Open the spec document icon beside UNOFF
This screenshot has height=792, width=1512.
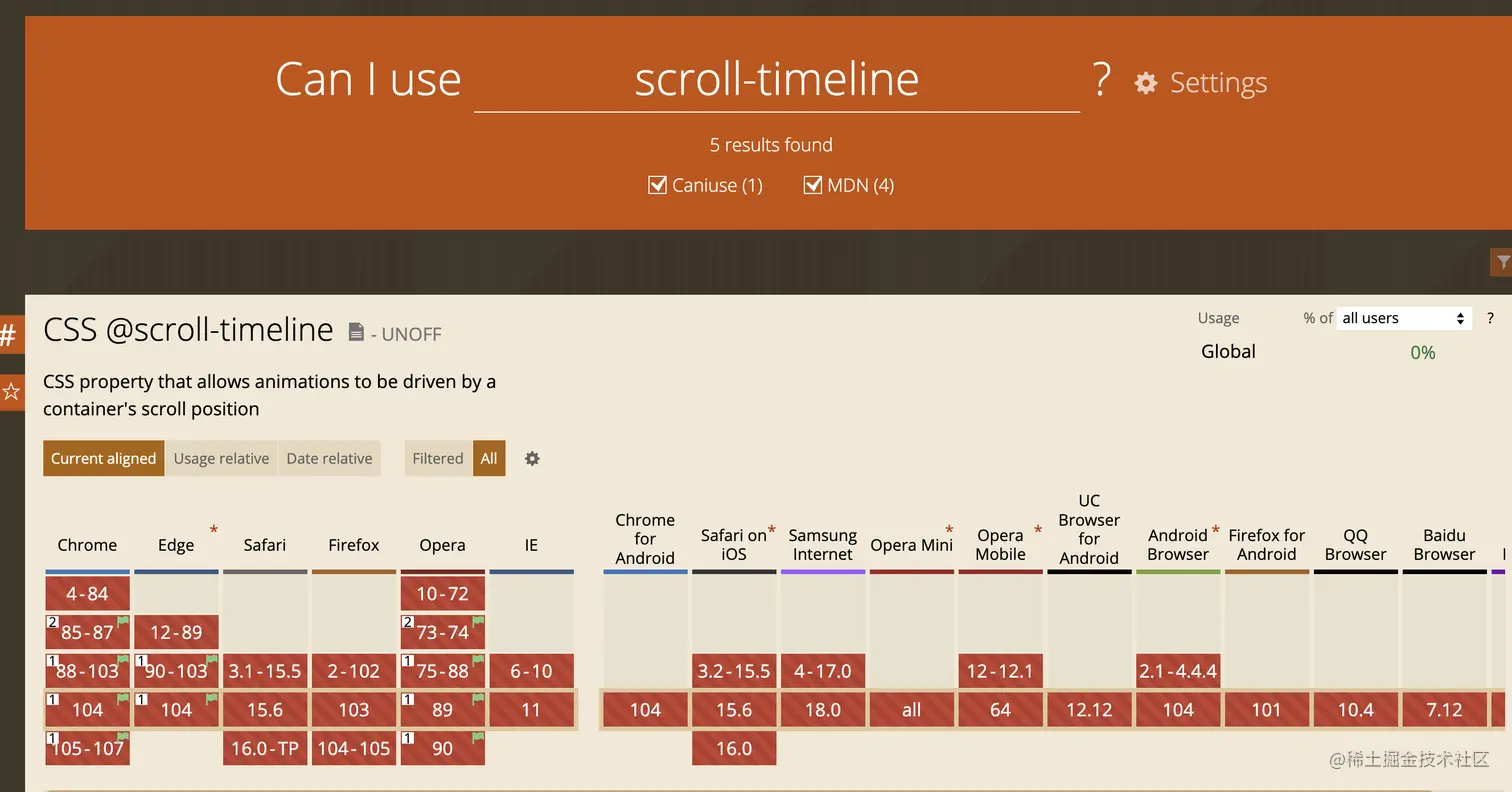pyautogui.click(x=356, y=332)
